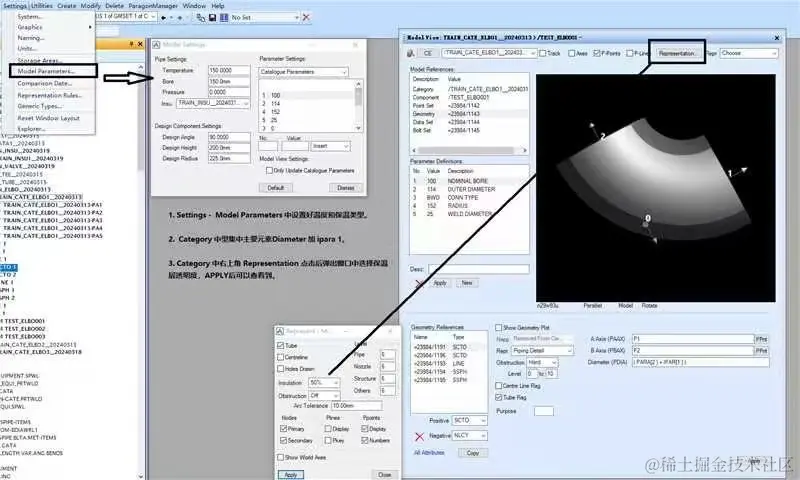Click the red X beside the No Set dropdown
Image resolution: width=800 pixels, height=480 pixels.
tap(306, 17)
